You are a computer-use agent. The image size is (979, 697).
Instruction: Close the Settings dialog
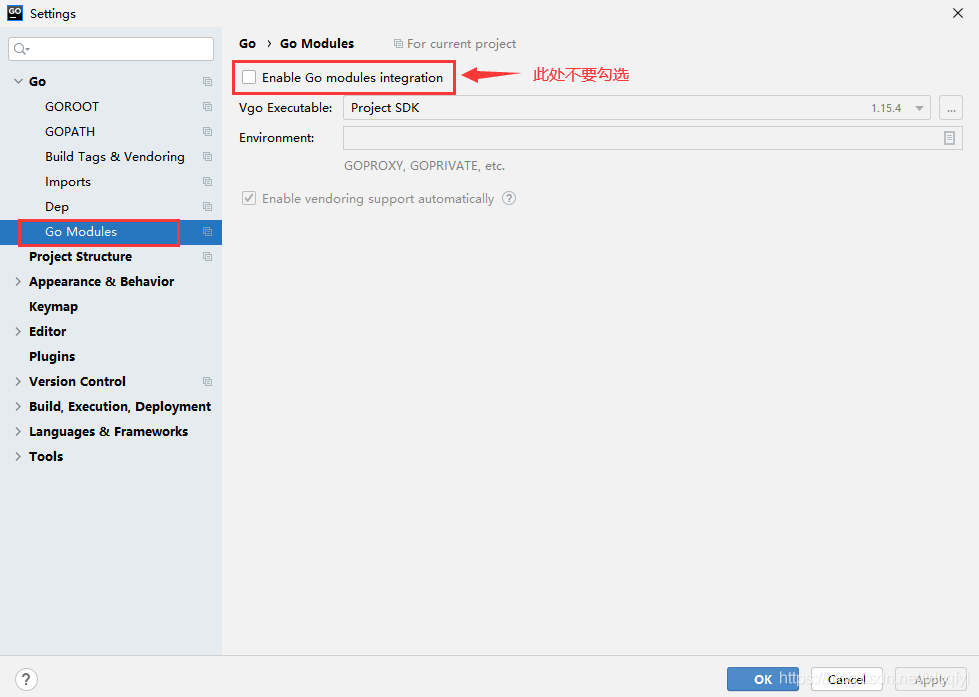pyautogui.click(x=958, y=13)
